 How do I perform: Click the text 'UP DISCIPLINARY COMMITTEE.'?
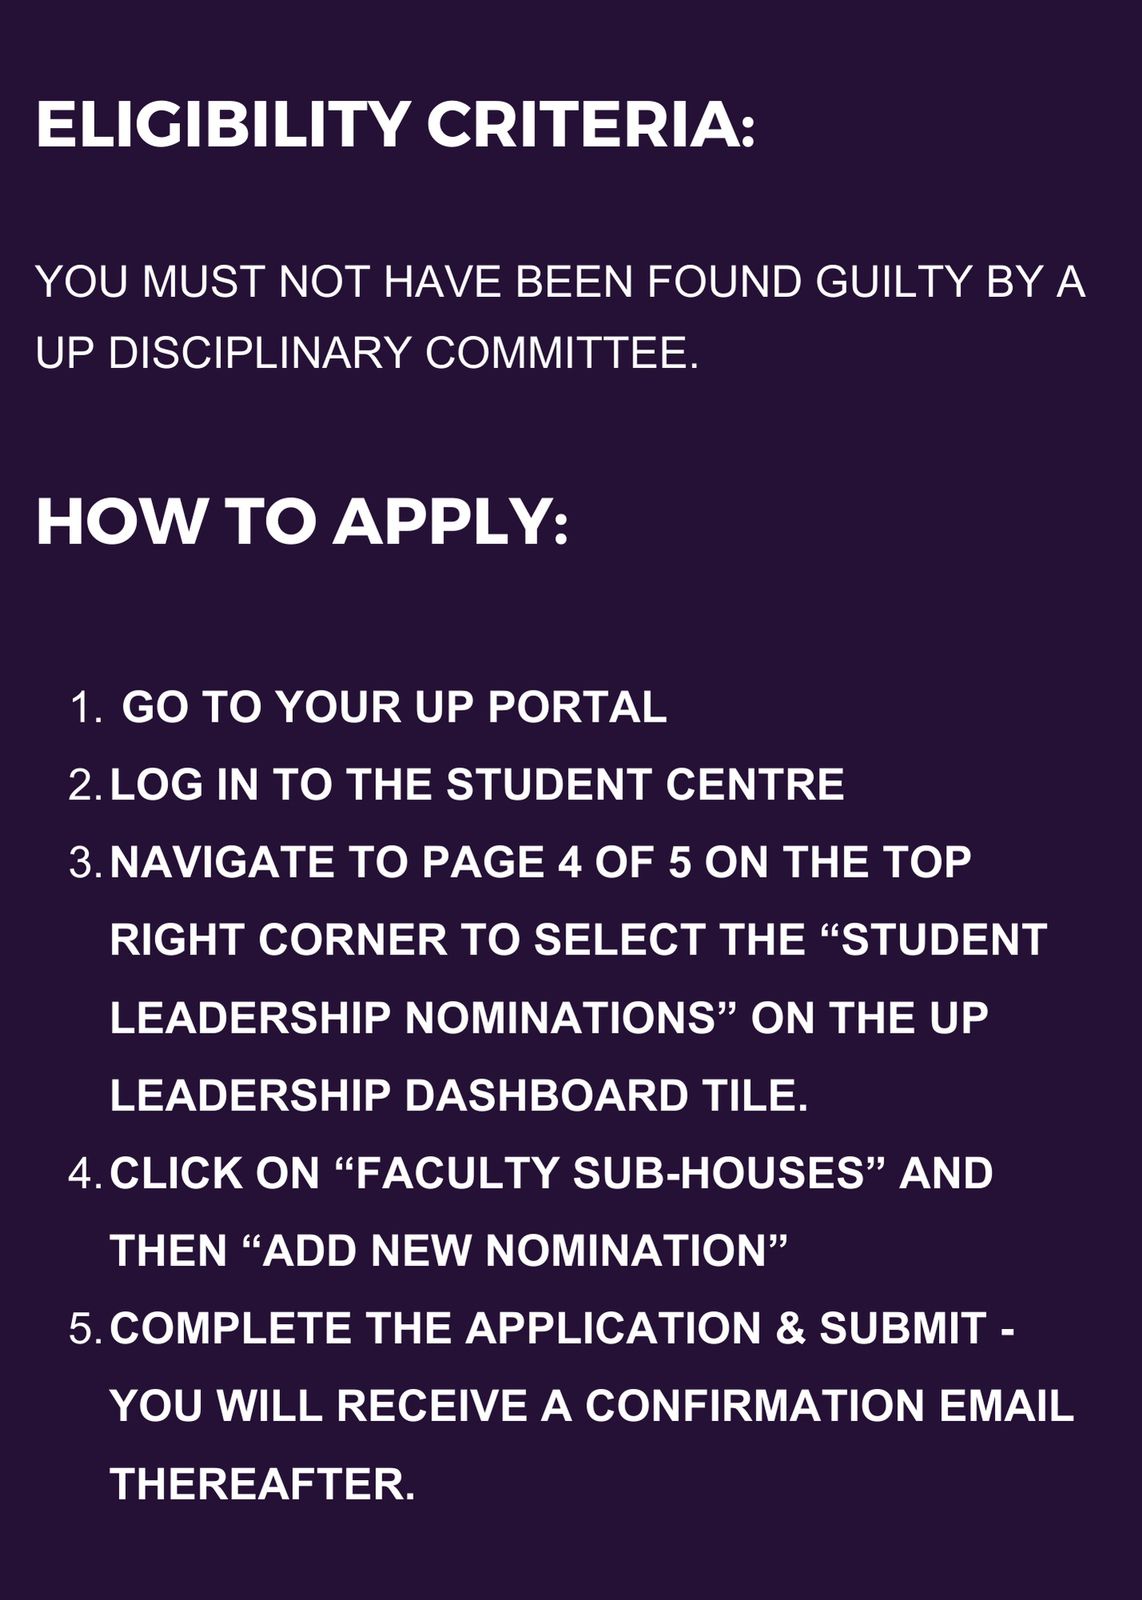pyautogui.click(x=367, y=353)
